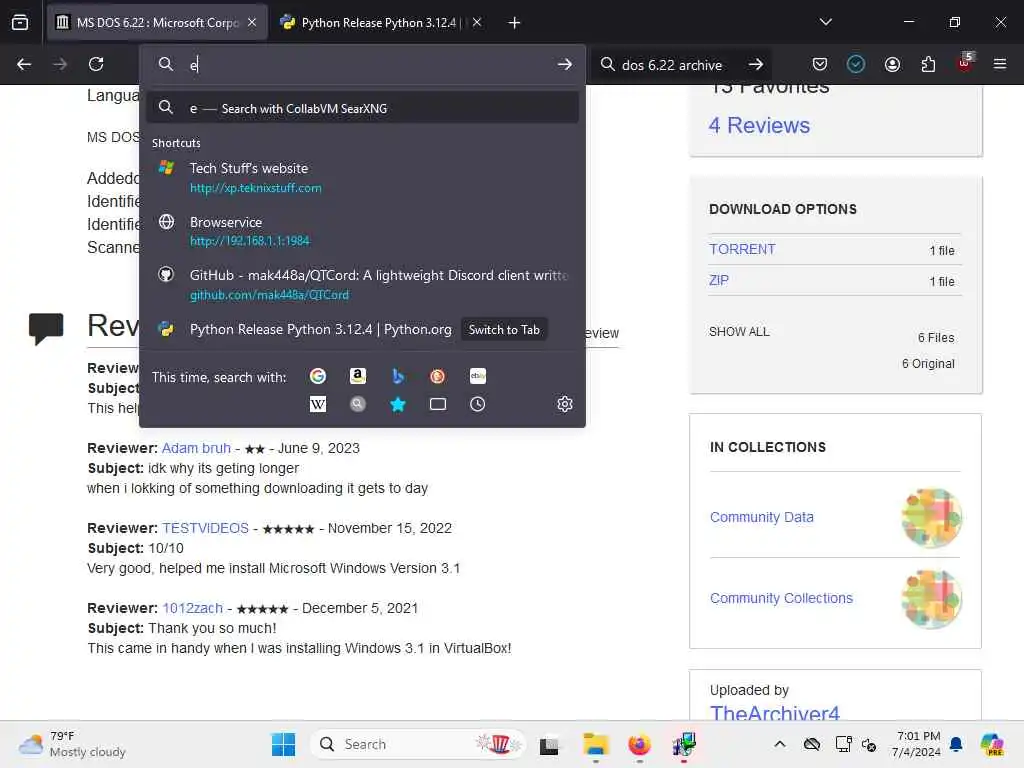Open Windows Start menu
This screenshot has height=768, width=1024.
(283, 744)
